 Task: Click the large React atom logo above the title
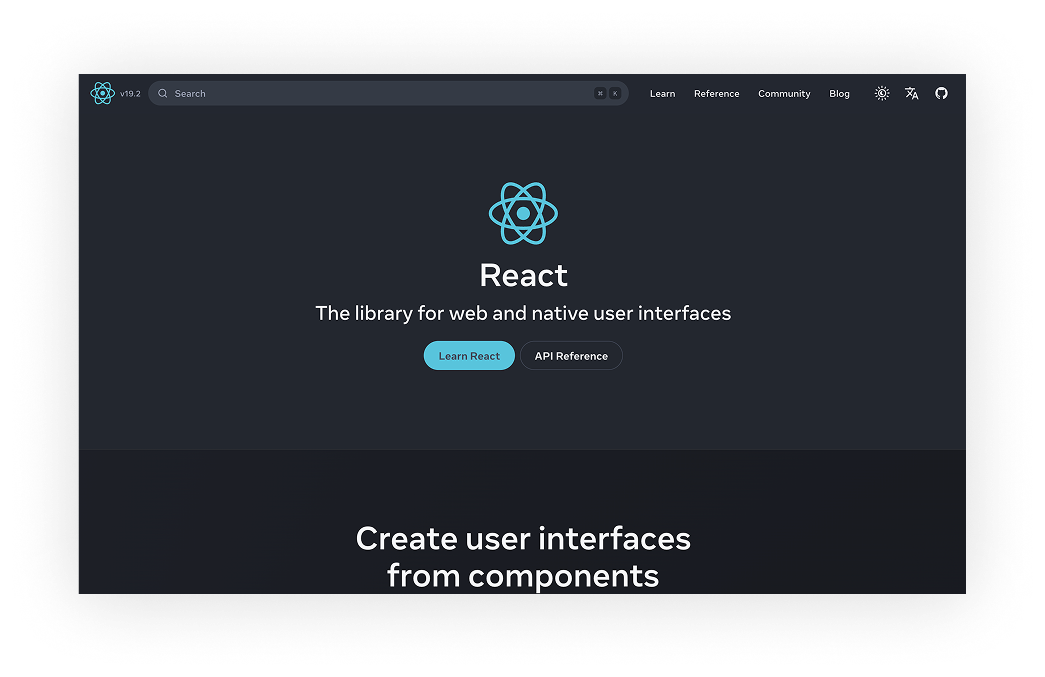coord(523,213)
